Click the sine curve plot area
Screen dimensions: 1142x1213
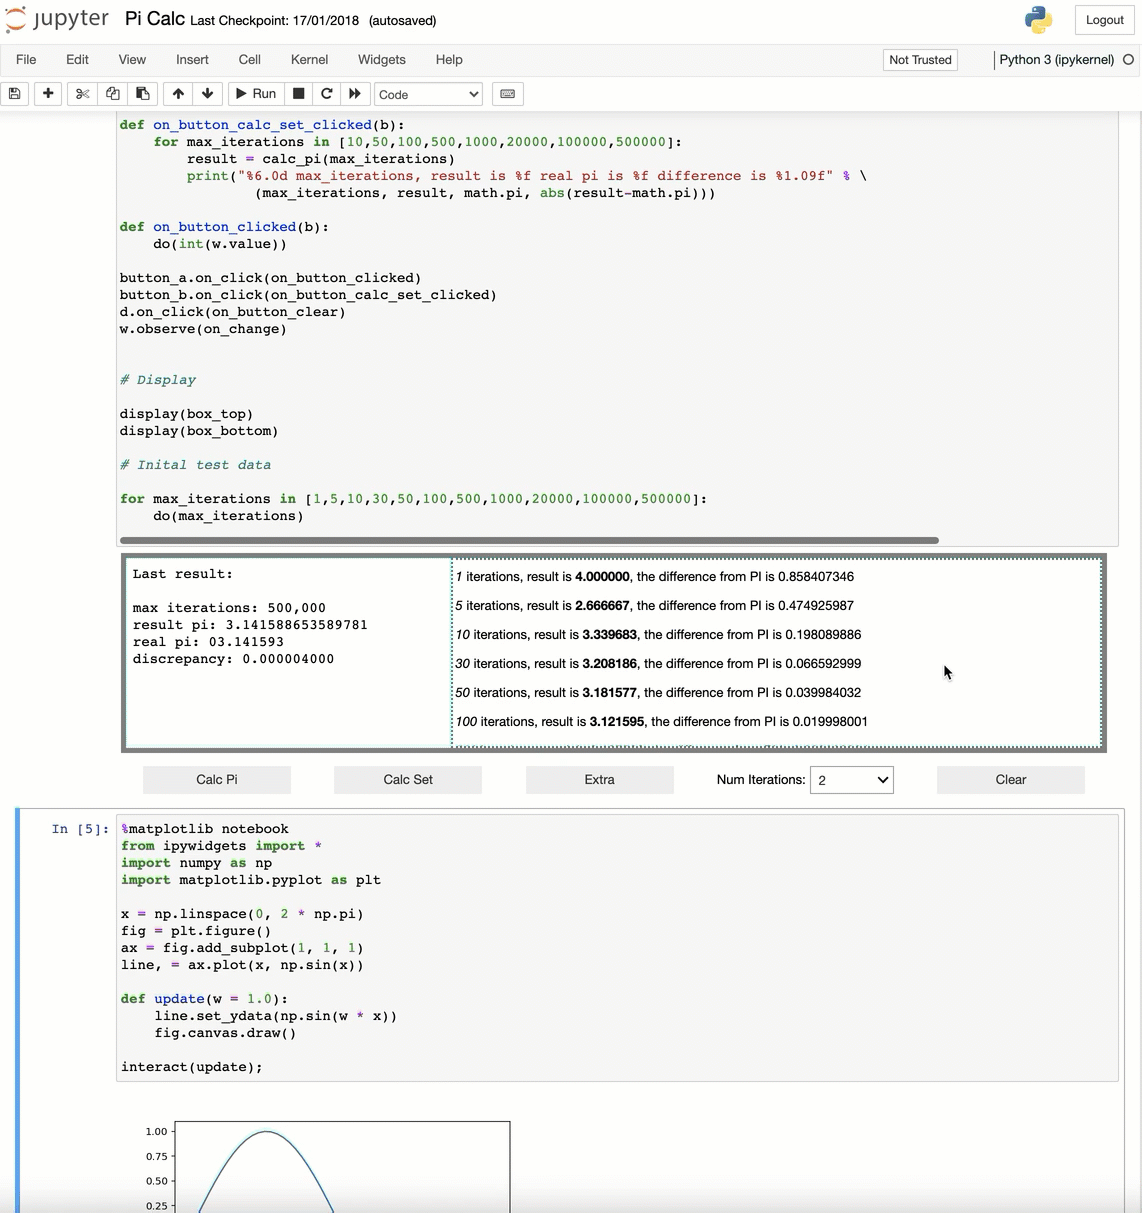(342, 1166)
